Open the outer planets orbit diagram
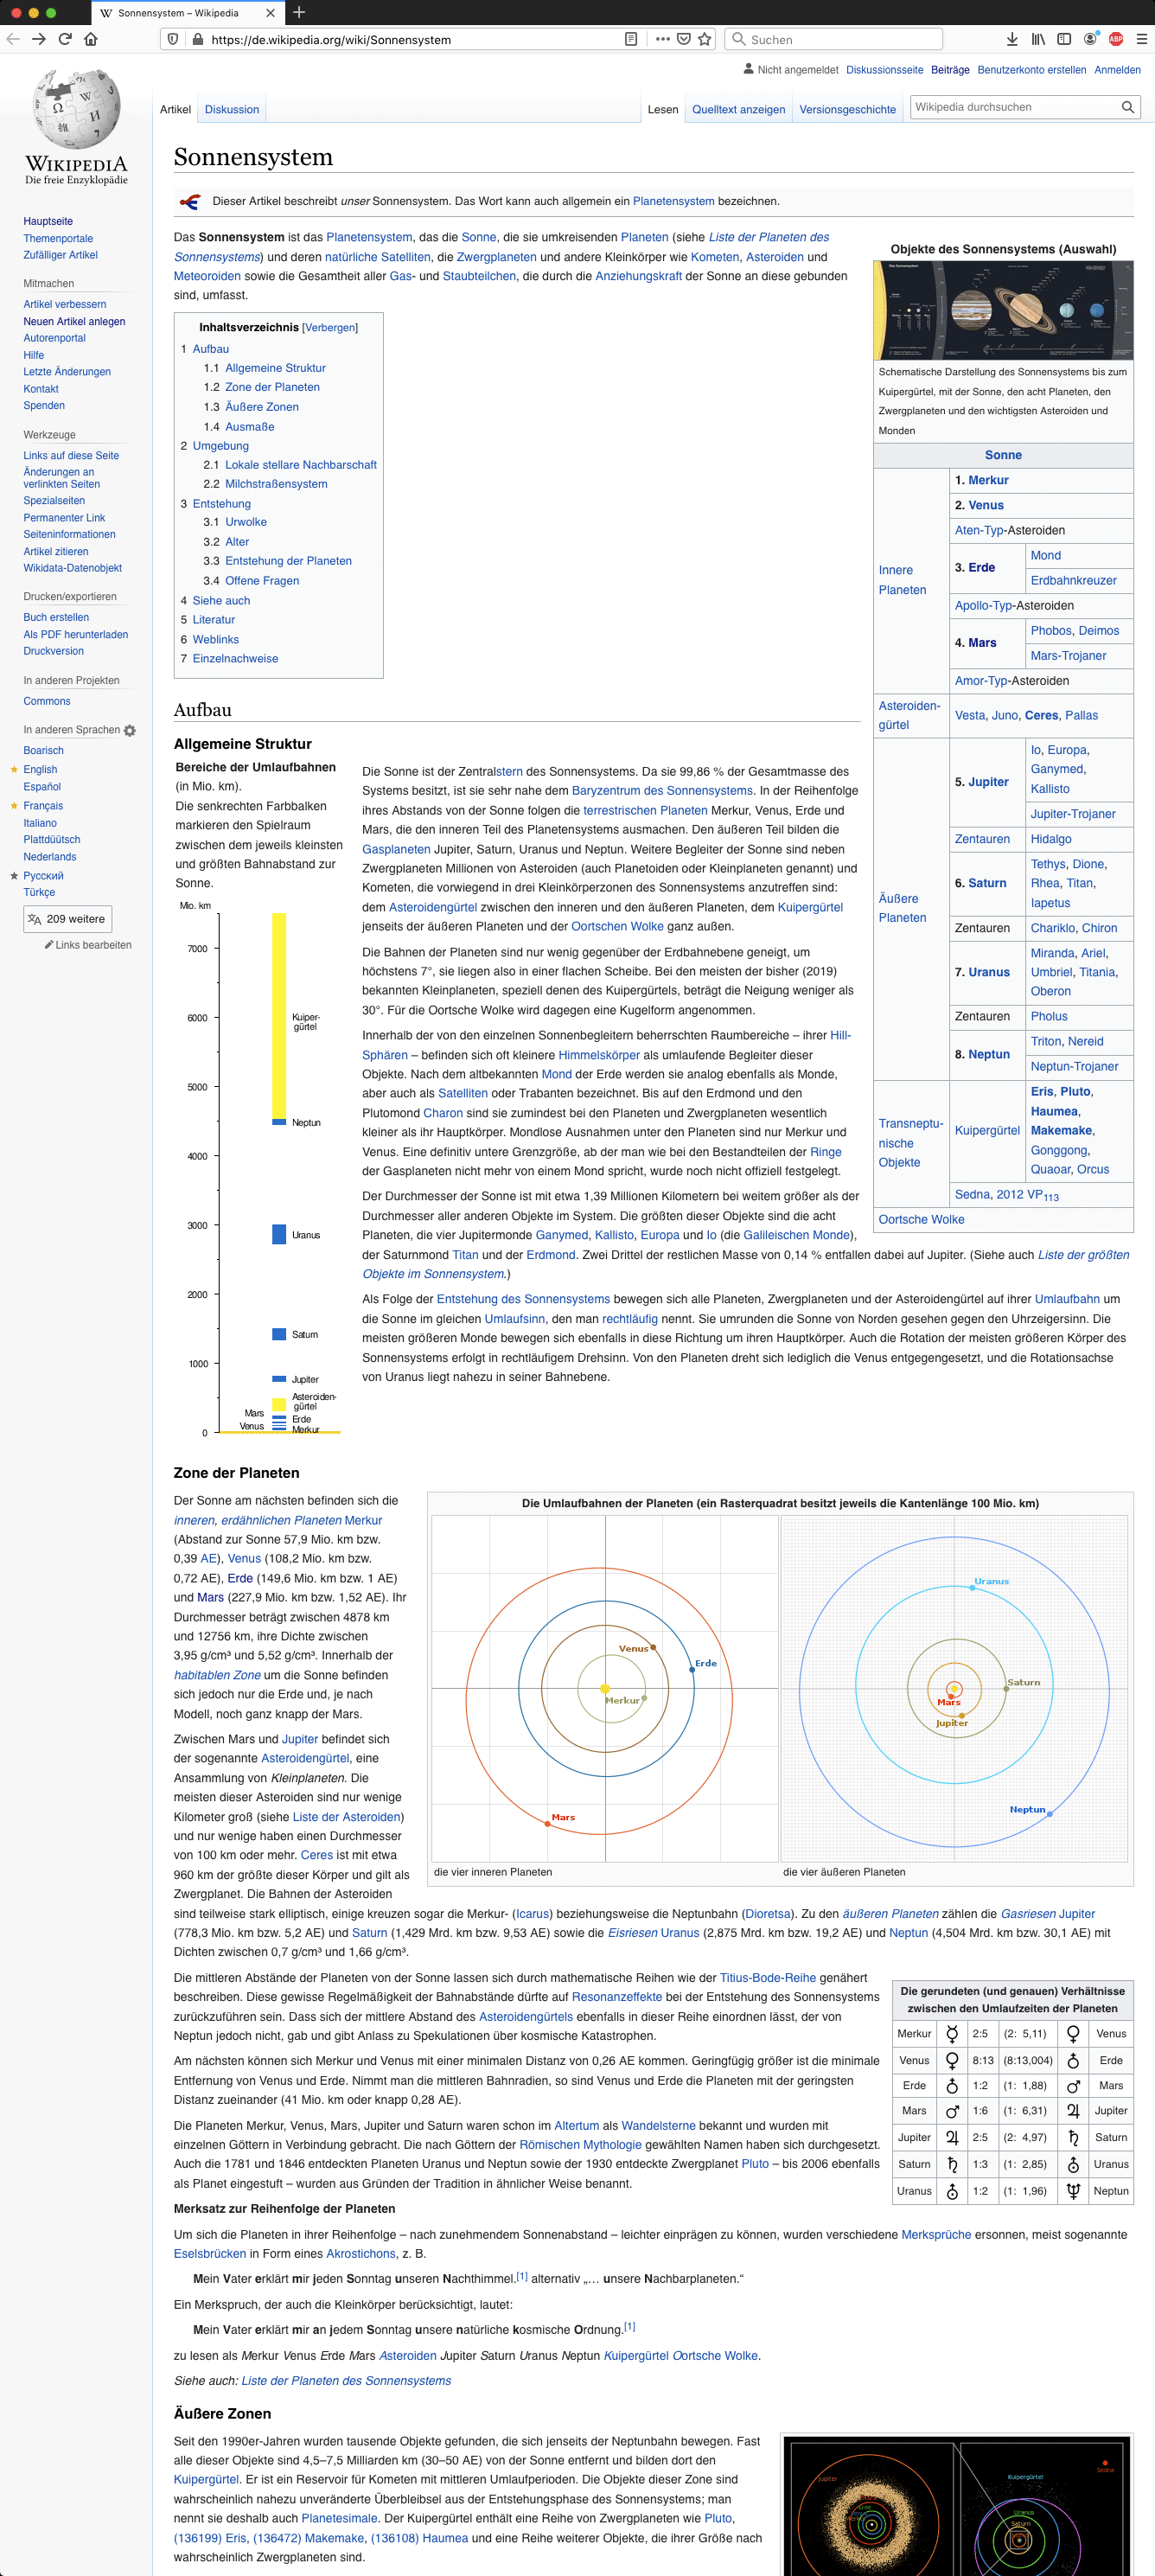Screen dimensions: 1155x2576 (954, 1688)
